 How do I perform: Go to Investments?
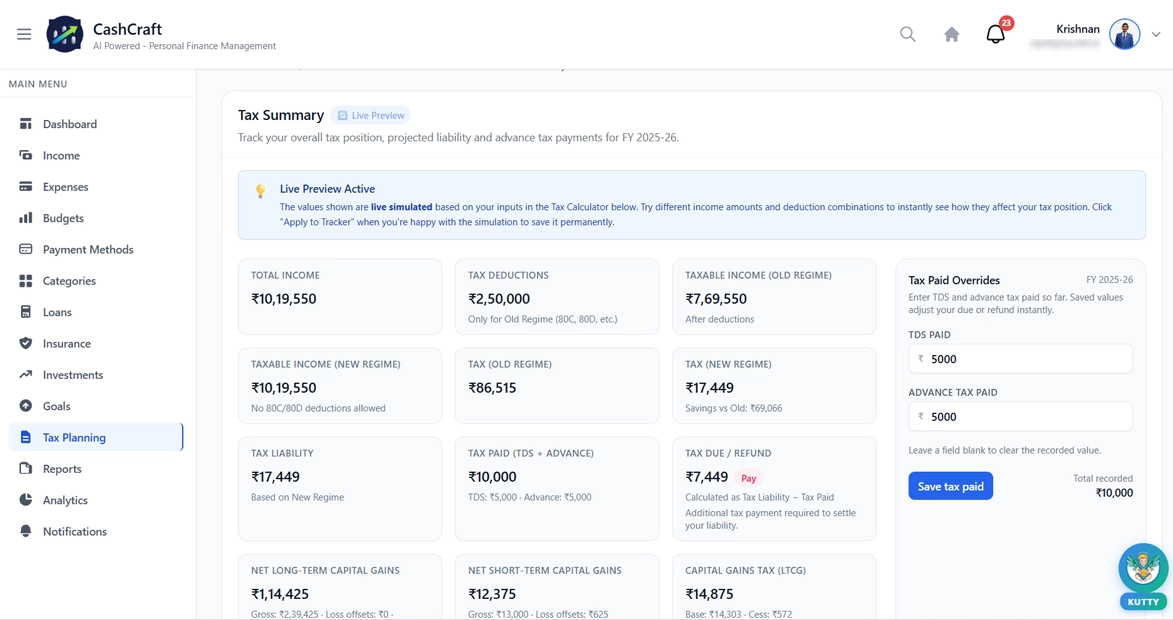click(x=96, y=375)
